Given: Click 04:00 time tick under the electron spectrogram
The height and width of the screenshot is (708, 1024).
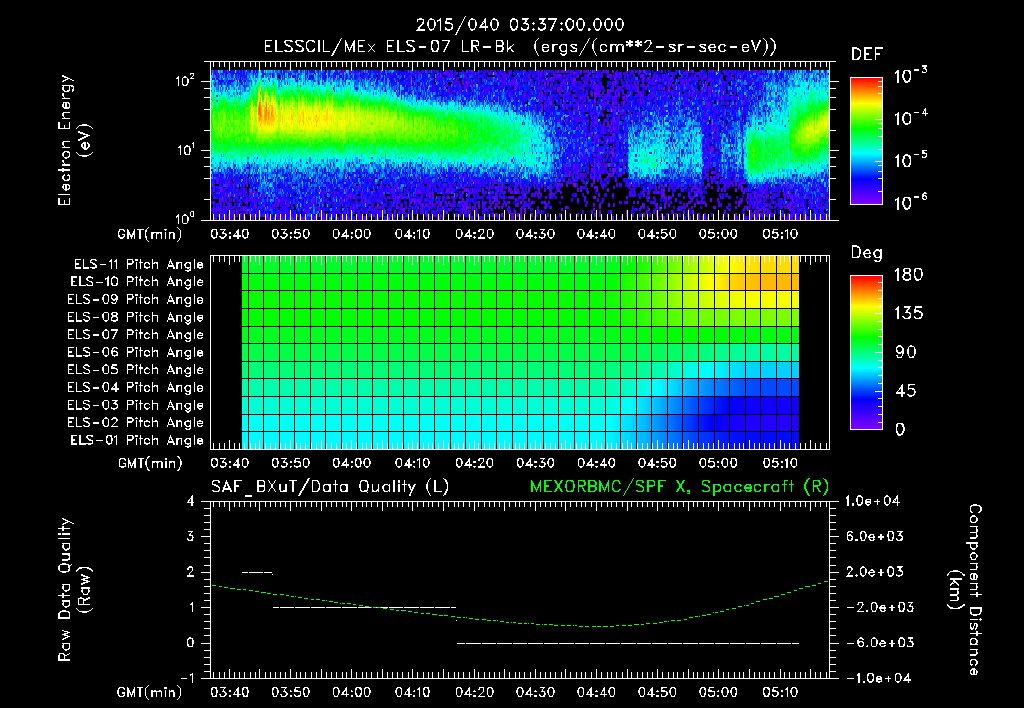Looking at the screenshot, I should (351, 234).
